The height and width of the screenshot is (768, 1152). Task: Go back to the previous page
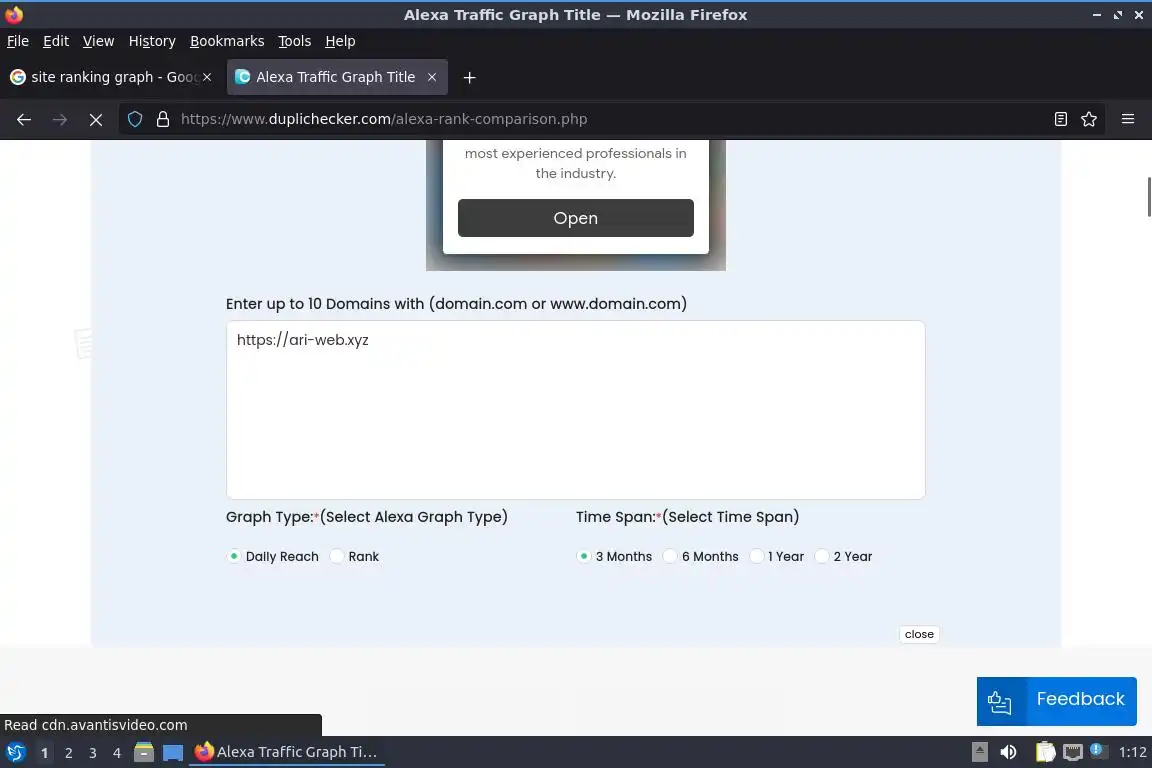pos(24,119)
